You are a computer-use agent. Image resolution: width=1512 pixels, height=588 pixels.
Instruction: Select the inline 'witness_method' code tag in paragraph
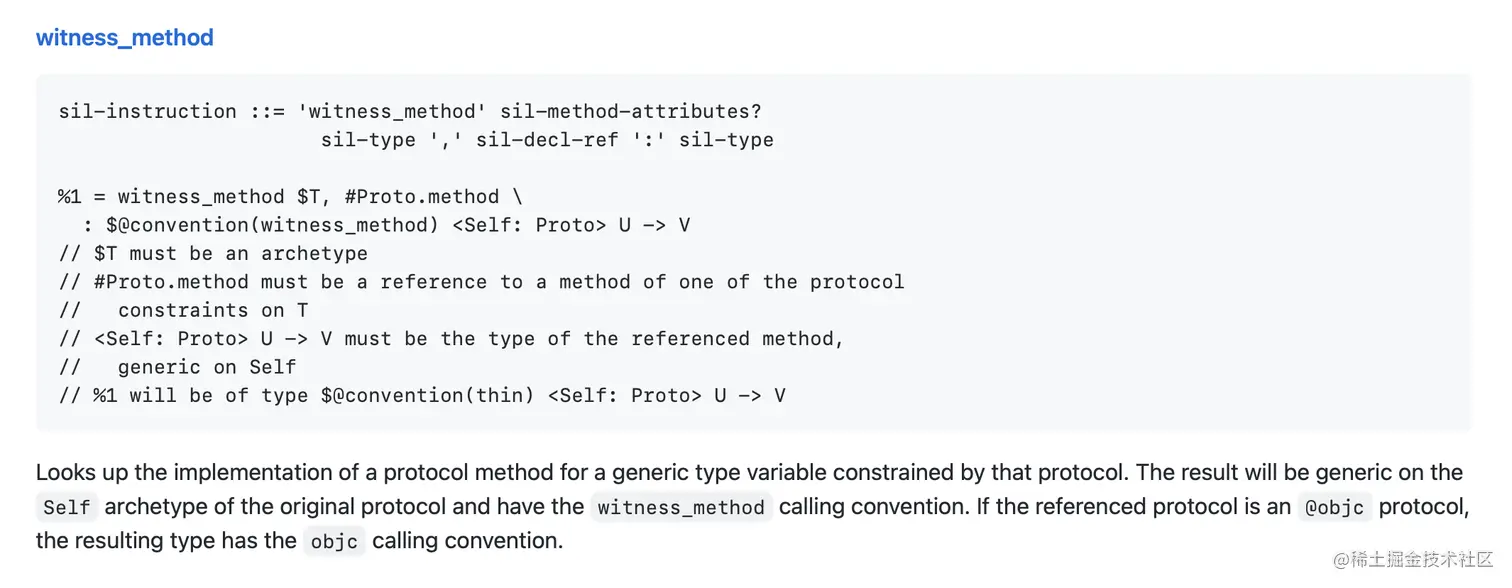(681, 508)
